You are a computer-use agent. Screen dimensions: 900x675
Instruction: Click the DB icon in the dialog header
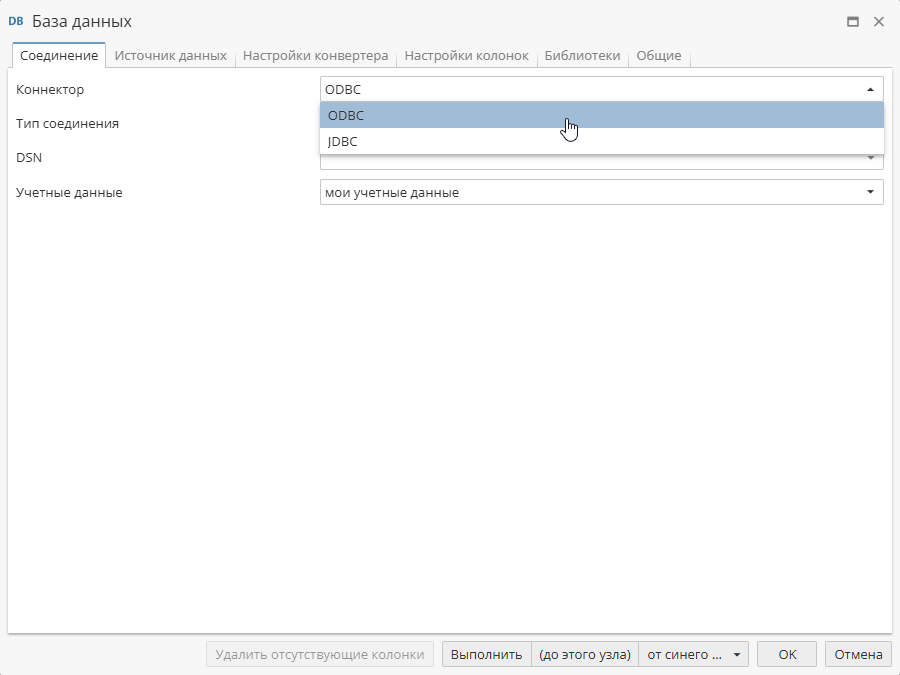16,21
